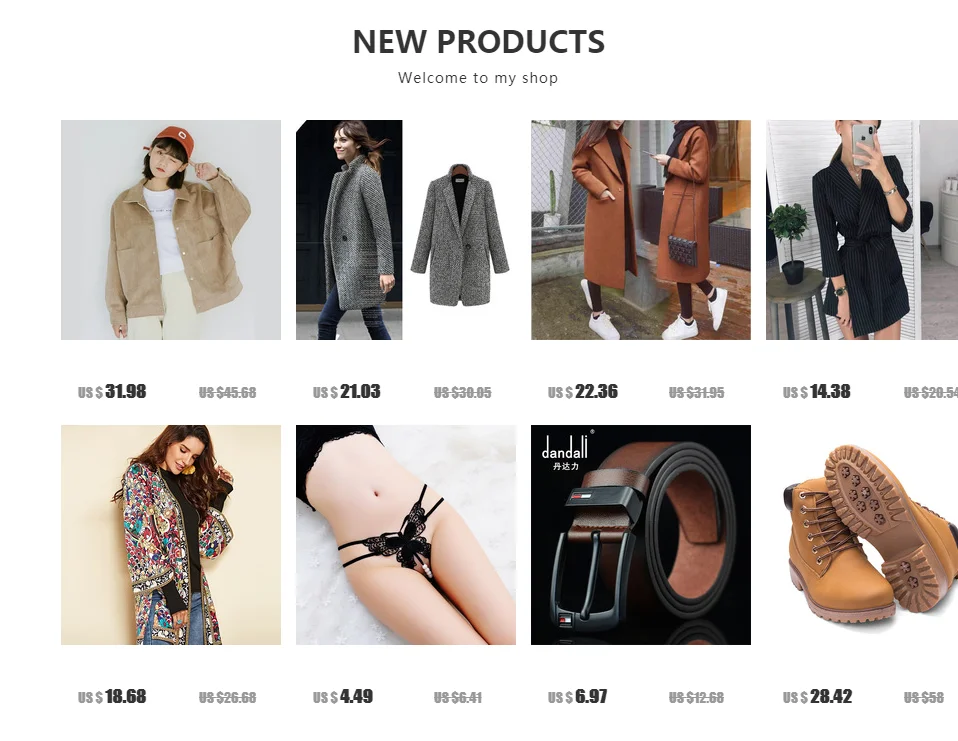Click the NEW PRODUCTS section heading
This screenshot has width=958, height=741.
pos(479,42)
